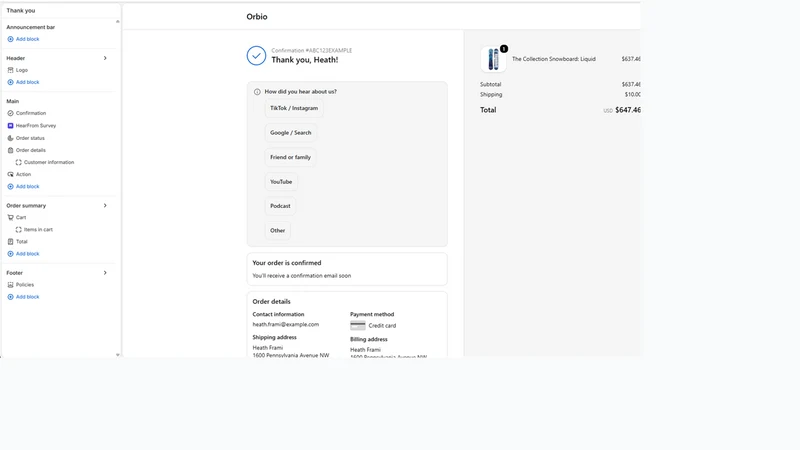Click the quantity badge on snowboard thumbnail
Screen dimensions: 800x450
[x=504, y=49]
